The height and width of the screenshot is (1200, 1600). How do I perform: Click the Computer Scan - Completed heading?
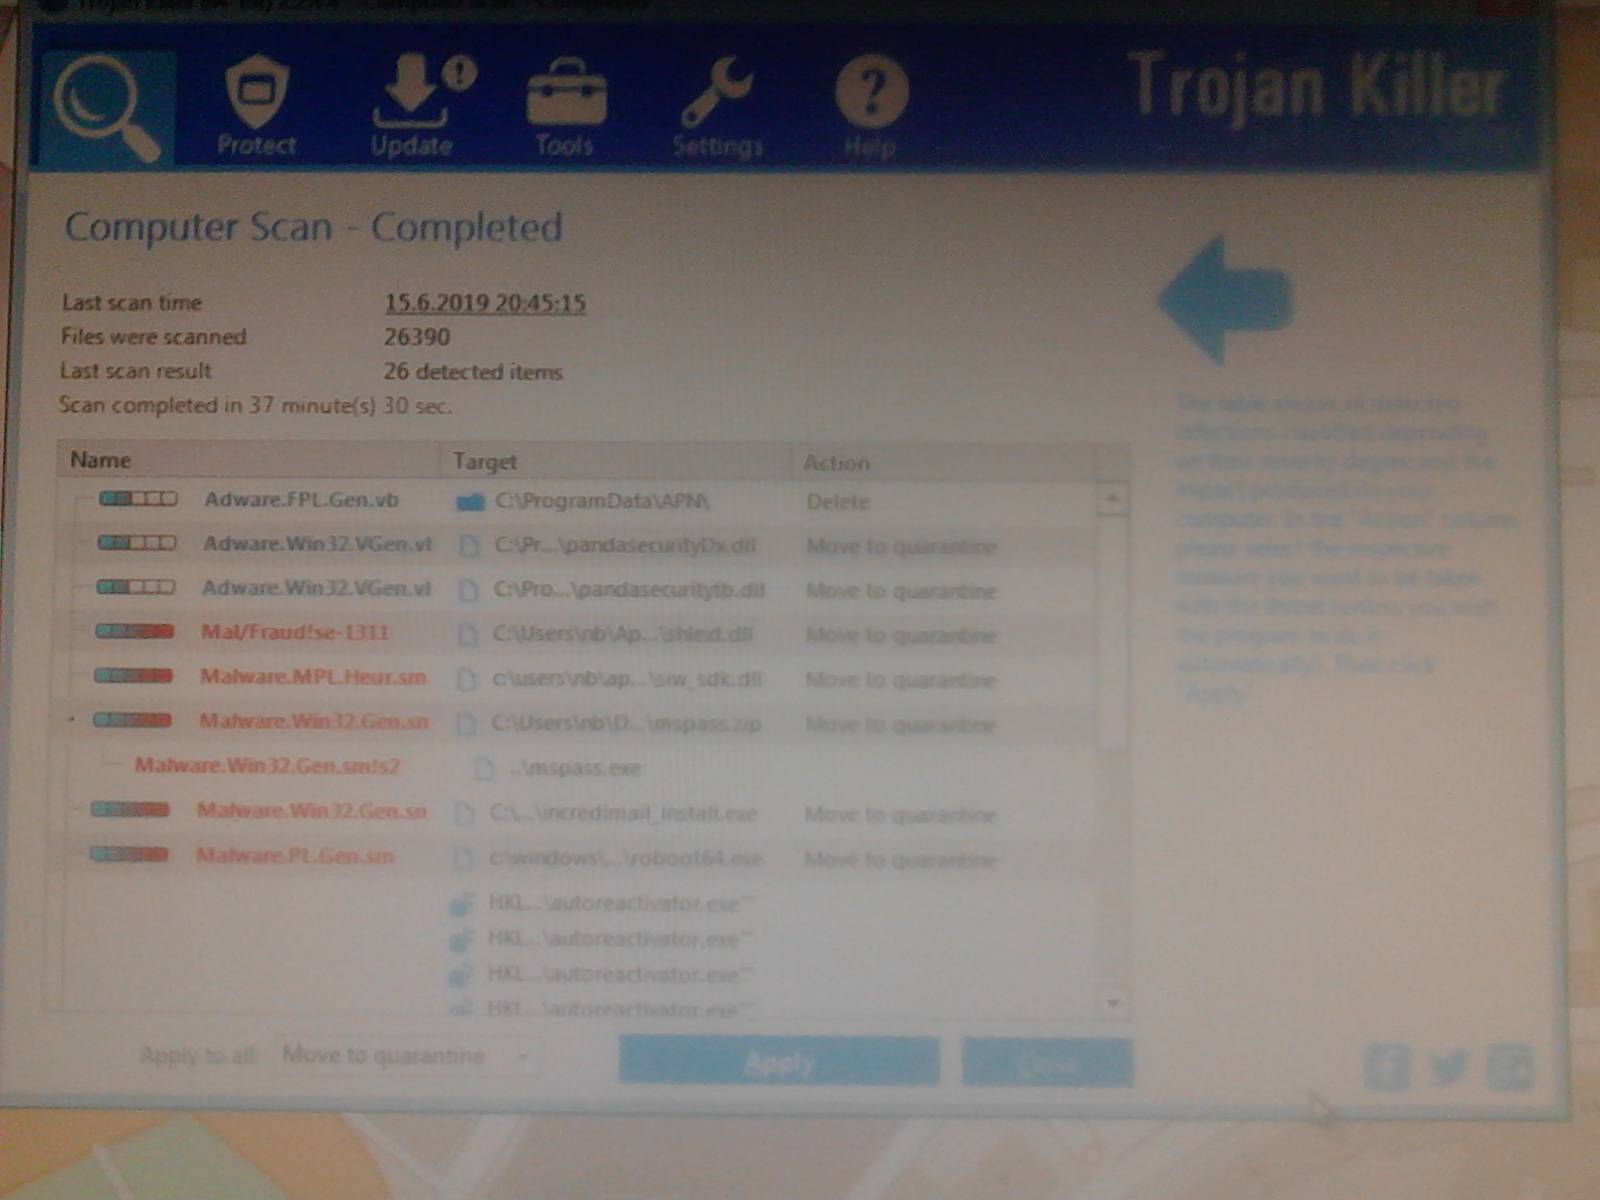(x=314, y=227)
